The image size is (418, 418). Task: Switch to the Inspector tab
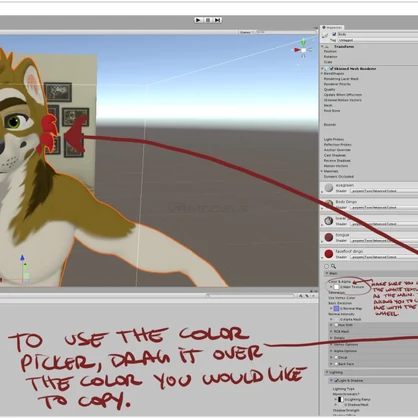(x=332, y=28)
